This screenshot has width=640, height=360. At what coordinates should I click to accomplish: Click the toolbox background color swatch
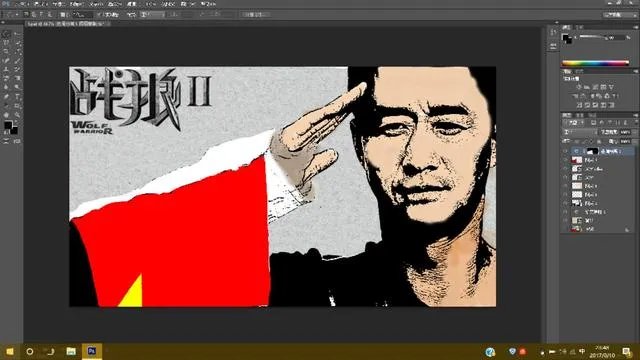click(14, 131)
